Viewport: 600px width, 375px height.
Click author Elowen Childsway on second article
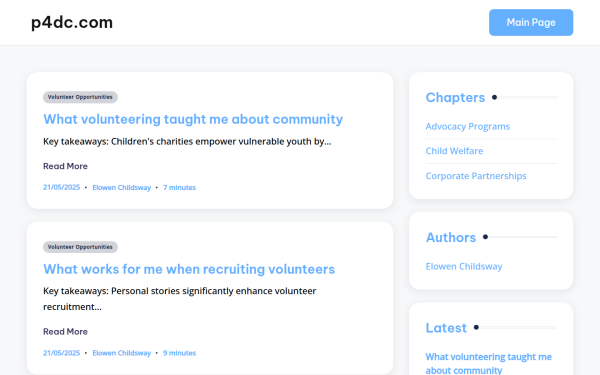pyautogui.click(x=122, y=353)
